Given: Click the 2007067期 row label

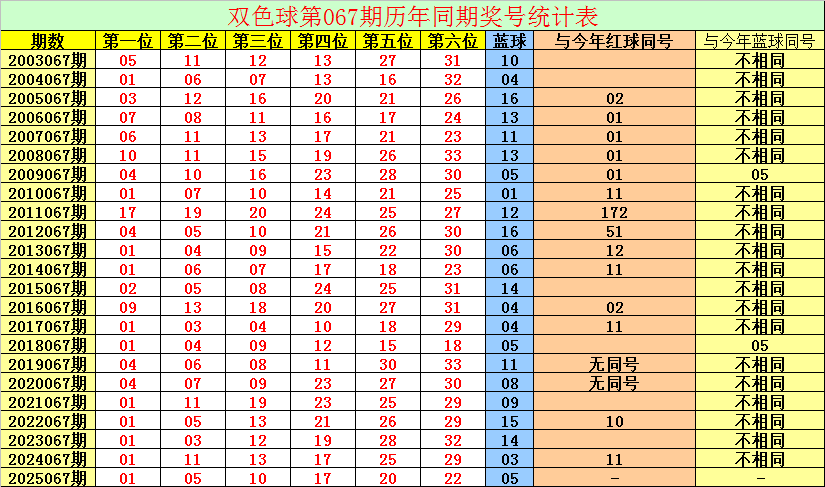Looking at the screenshot, I should (x=47, y=136).
